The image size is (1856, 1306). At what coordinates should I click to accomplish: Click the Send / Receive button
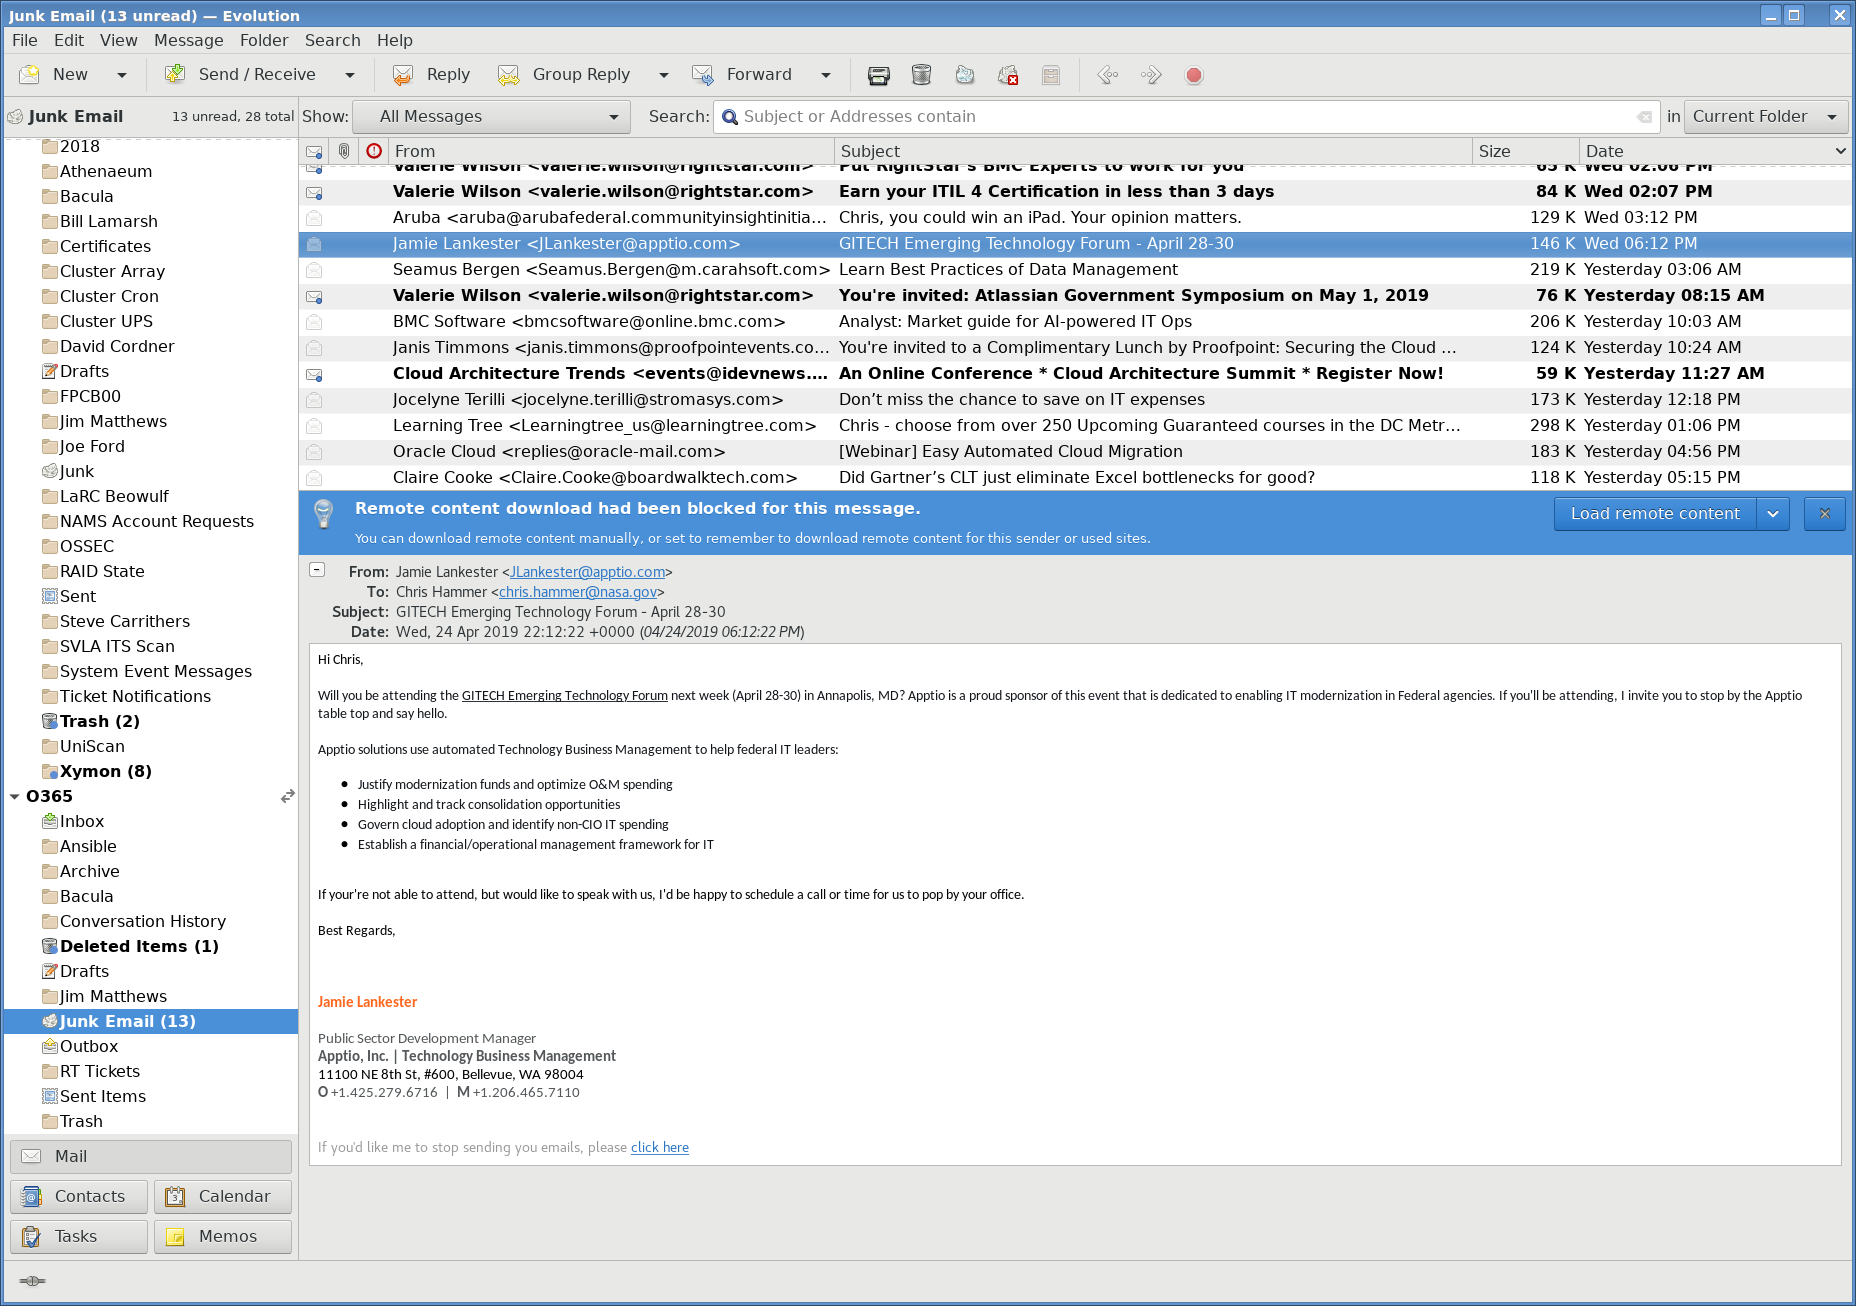click(x=241, y=75)
